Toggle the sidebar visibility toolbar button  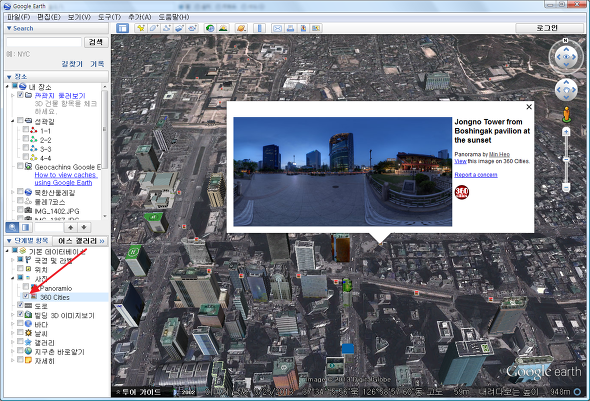[x=122, y=28]
